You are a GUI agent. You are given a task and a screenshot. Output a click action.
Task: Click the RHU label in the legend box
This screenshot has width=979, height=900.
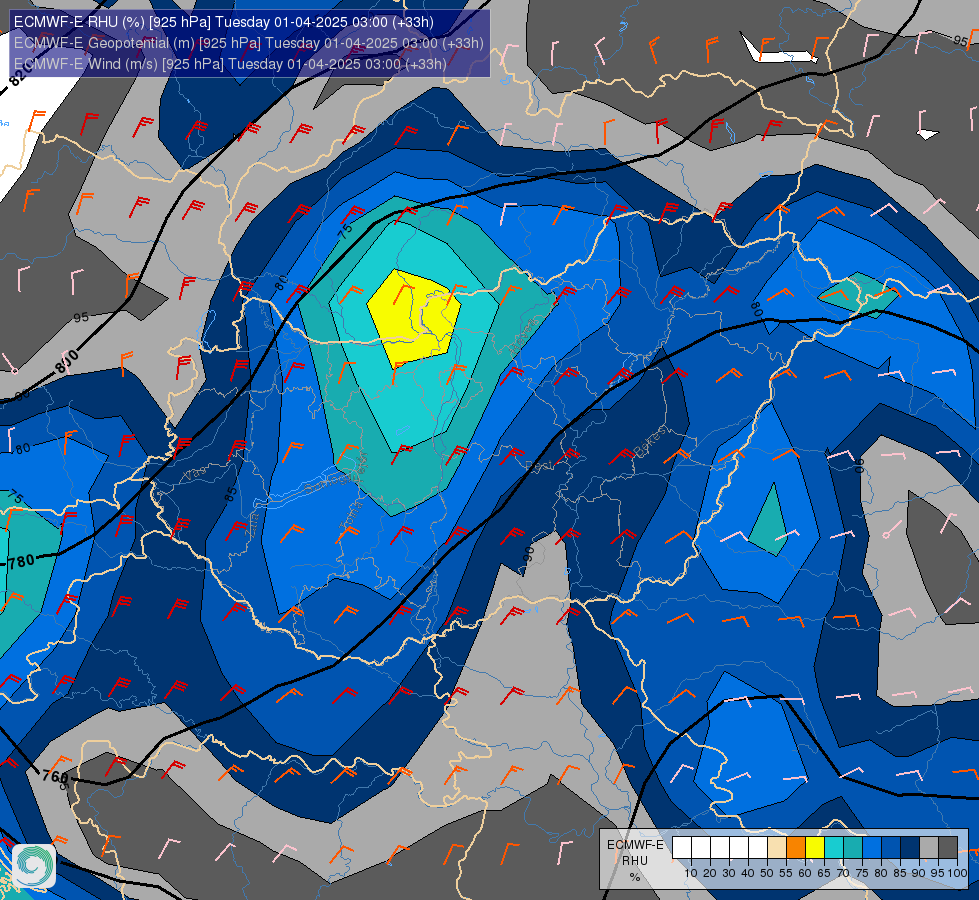635,861
